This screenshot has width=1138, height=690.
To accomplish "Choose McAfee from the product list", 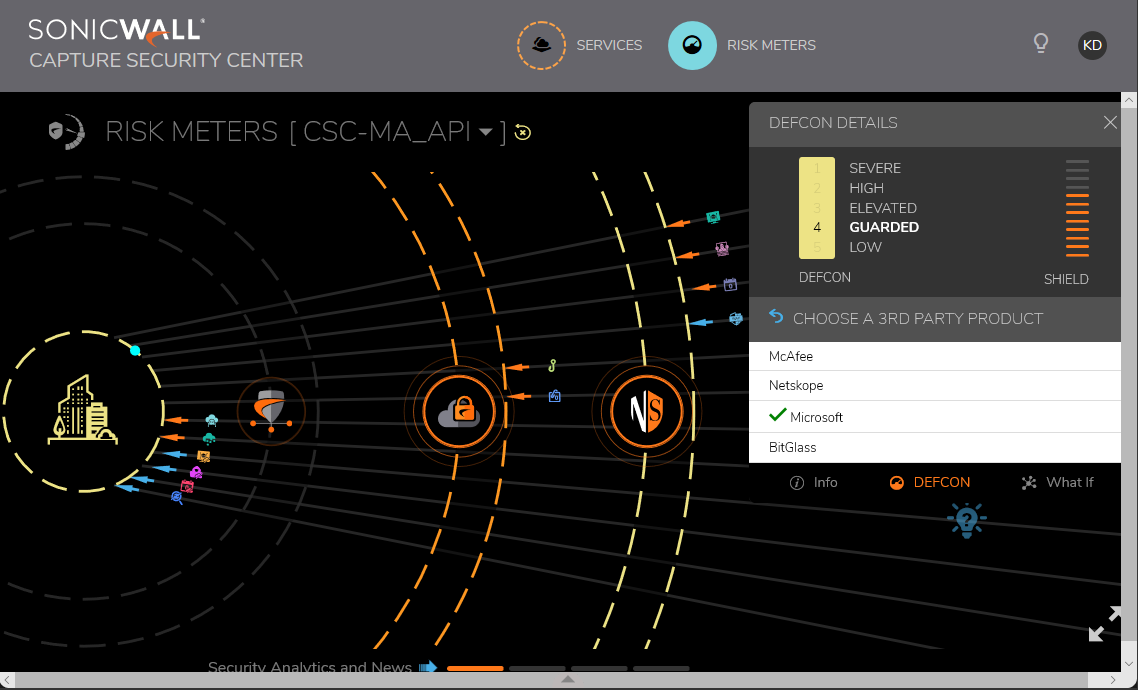I will point(935,356).
